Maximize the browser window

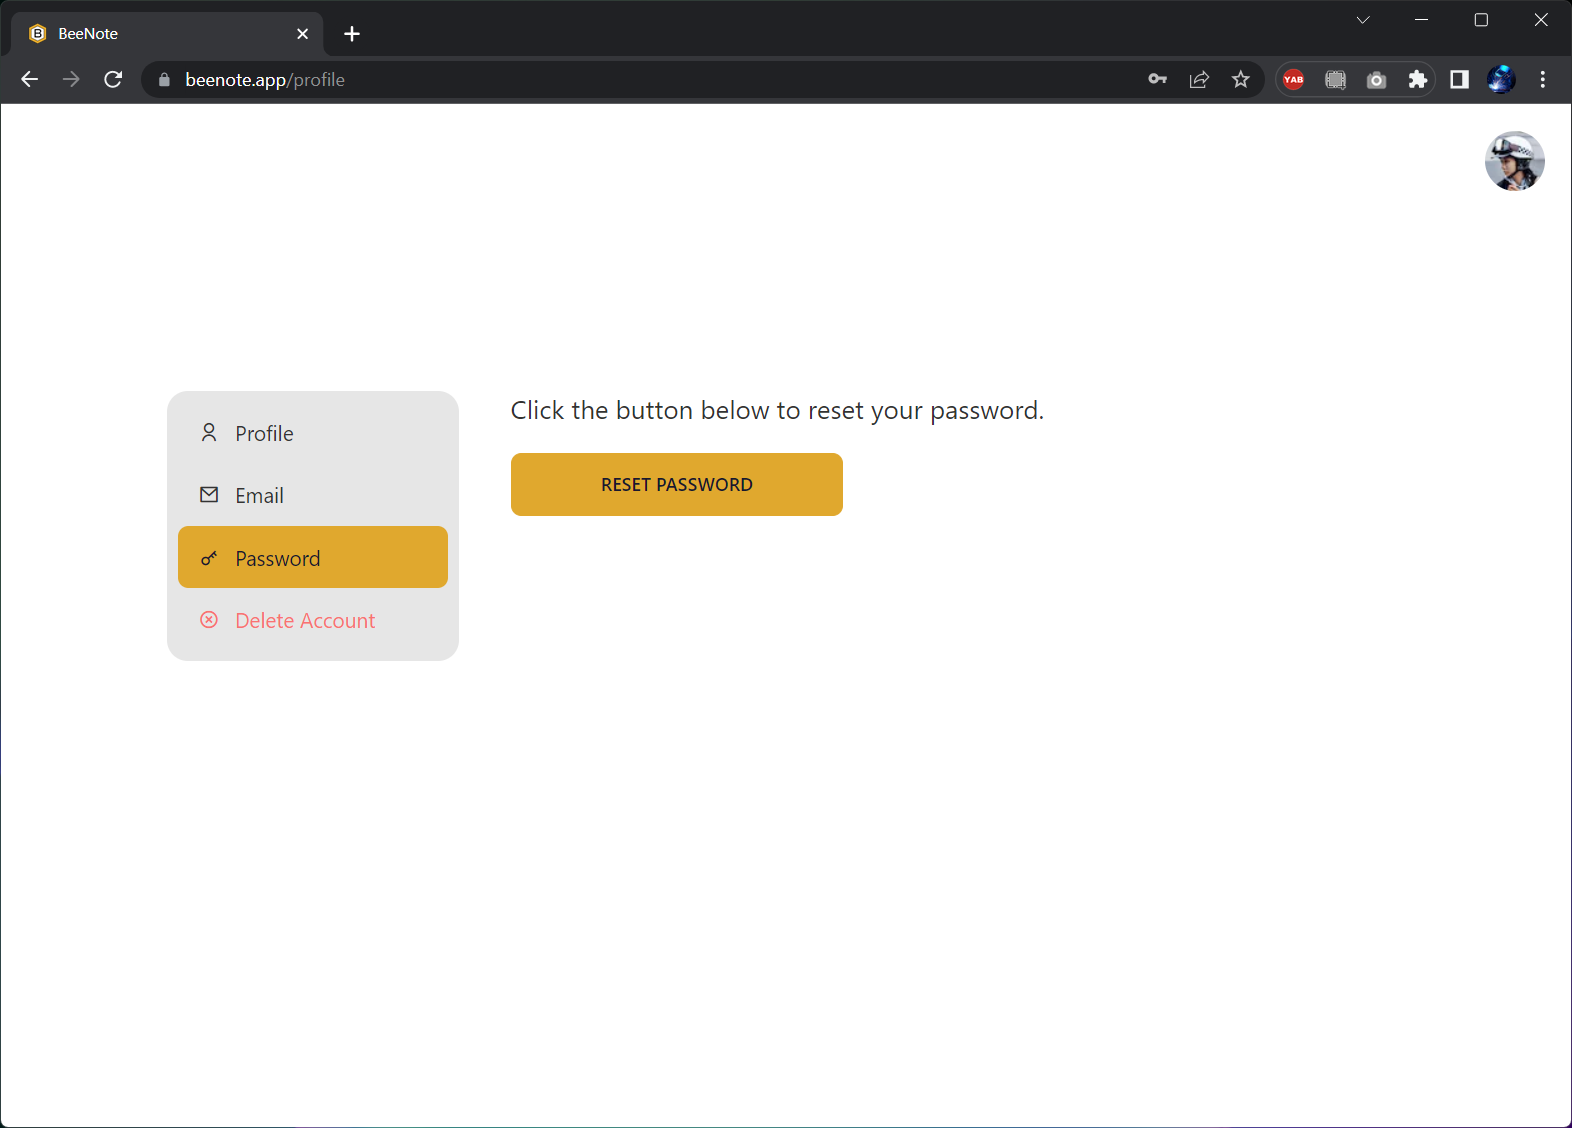coord(1481,20)
